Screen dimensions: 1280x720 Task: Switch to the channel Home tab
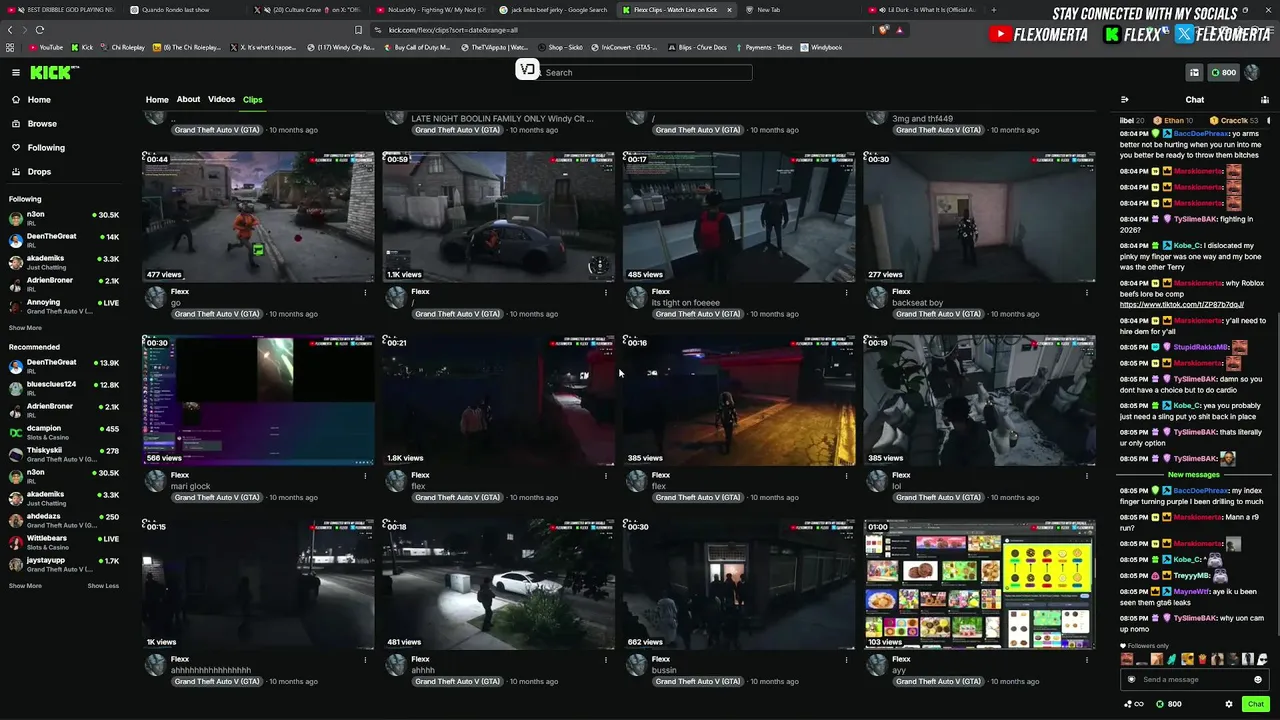pyautogui.click(x=157, y=100)
